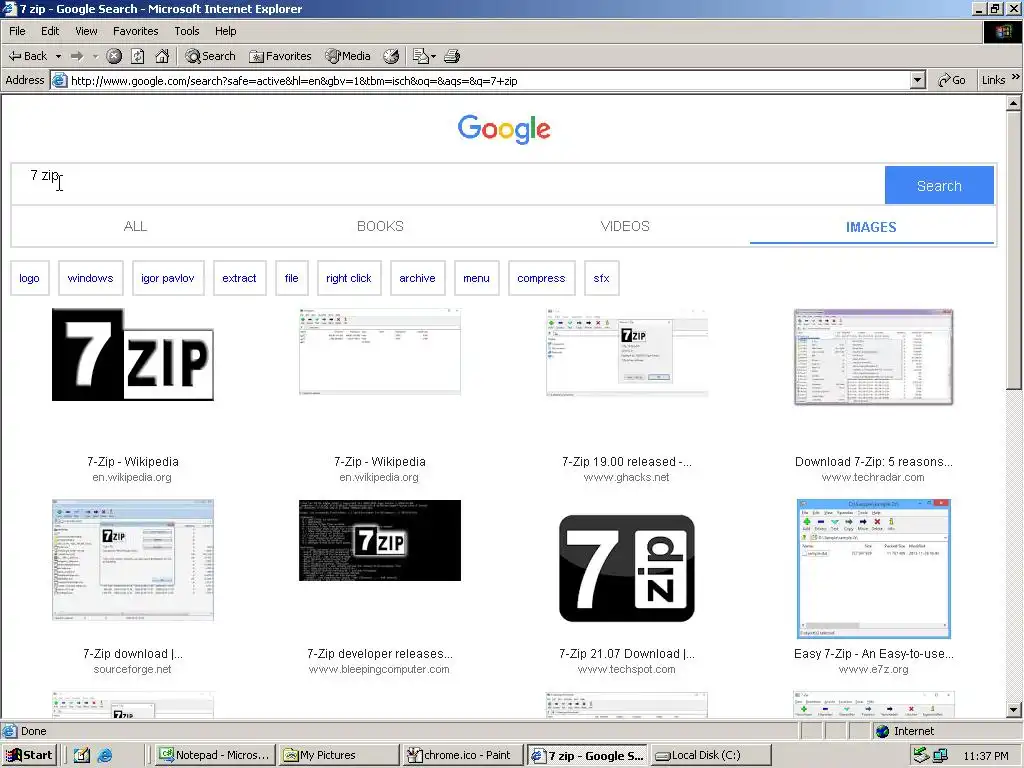Open the Easy 7-Zip e7z.org thumbnail
The width and height of the screenshot is (1024, 768).
pyautogui.click(x=874, y=569)
